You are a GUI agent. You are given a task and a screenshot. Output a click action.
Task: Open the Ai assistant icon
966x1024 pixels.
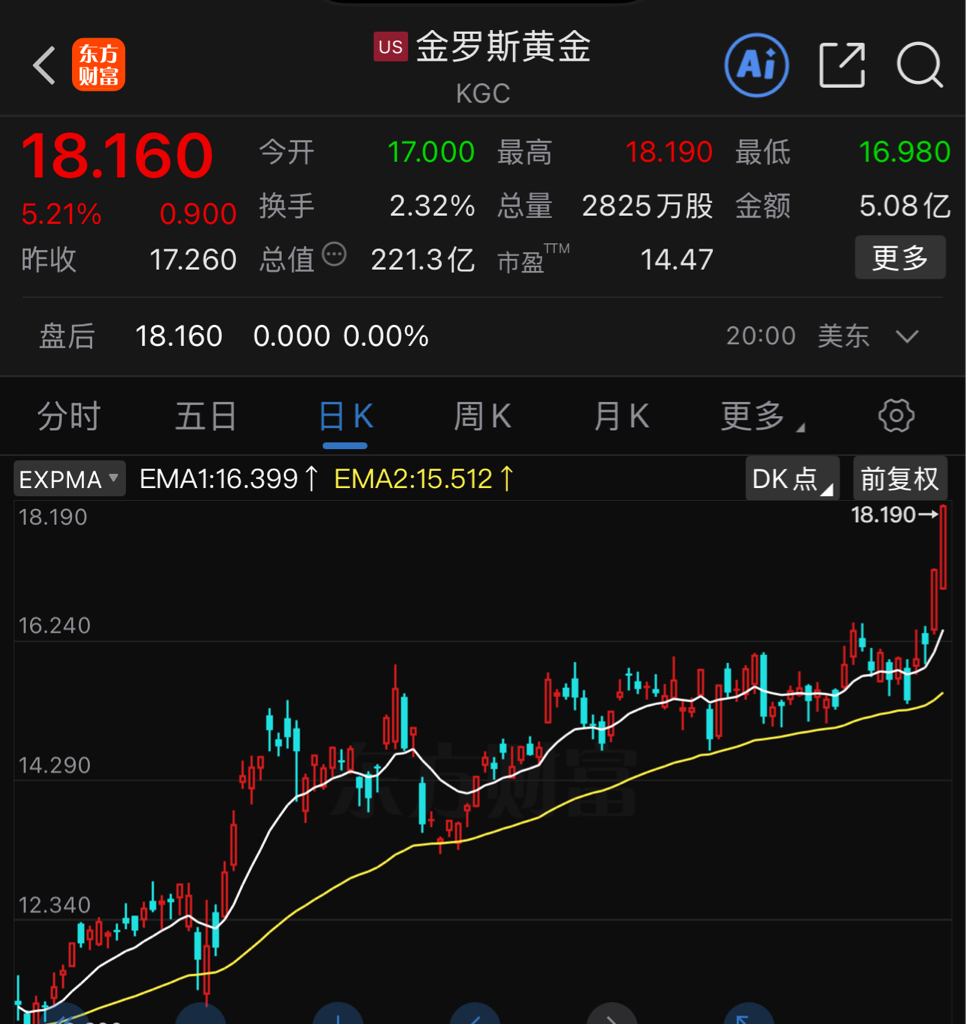coord(756,65)
